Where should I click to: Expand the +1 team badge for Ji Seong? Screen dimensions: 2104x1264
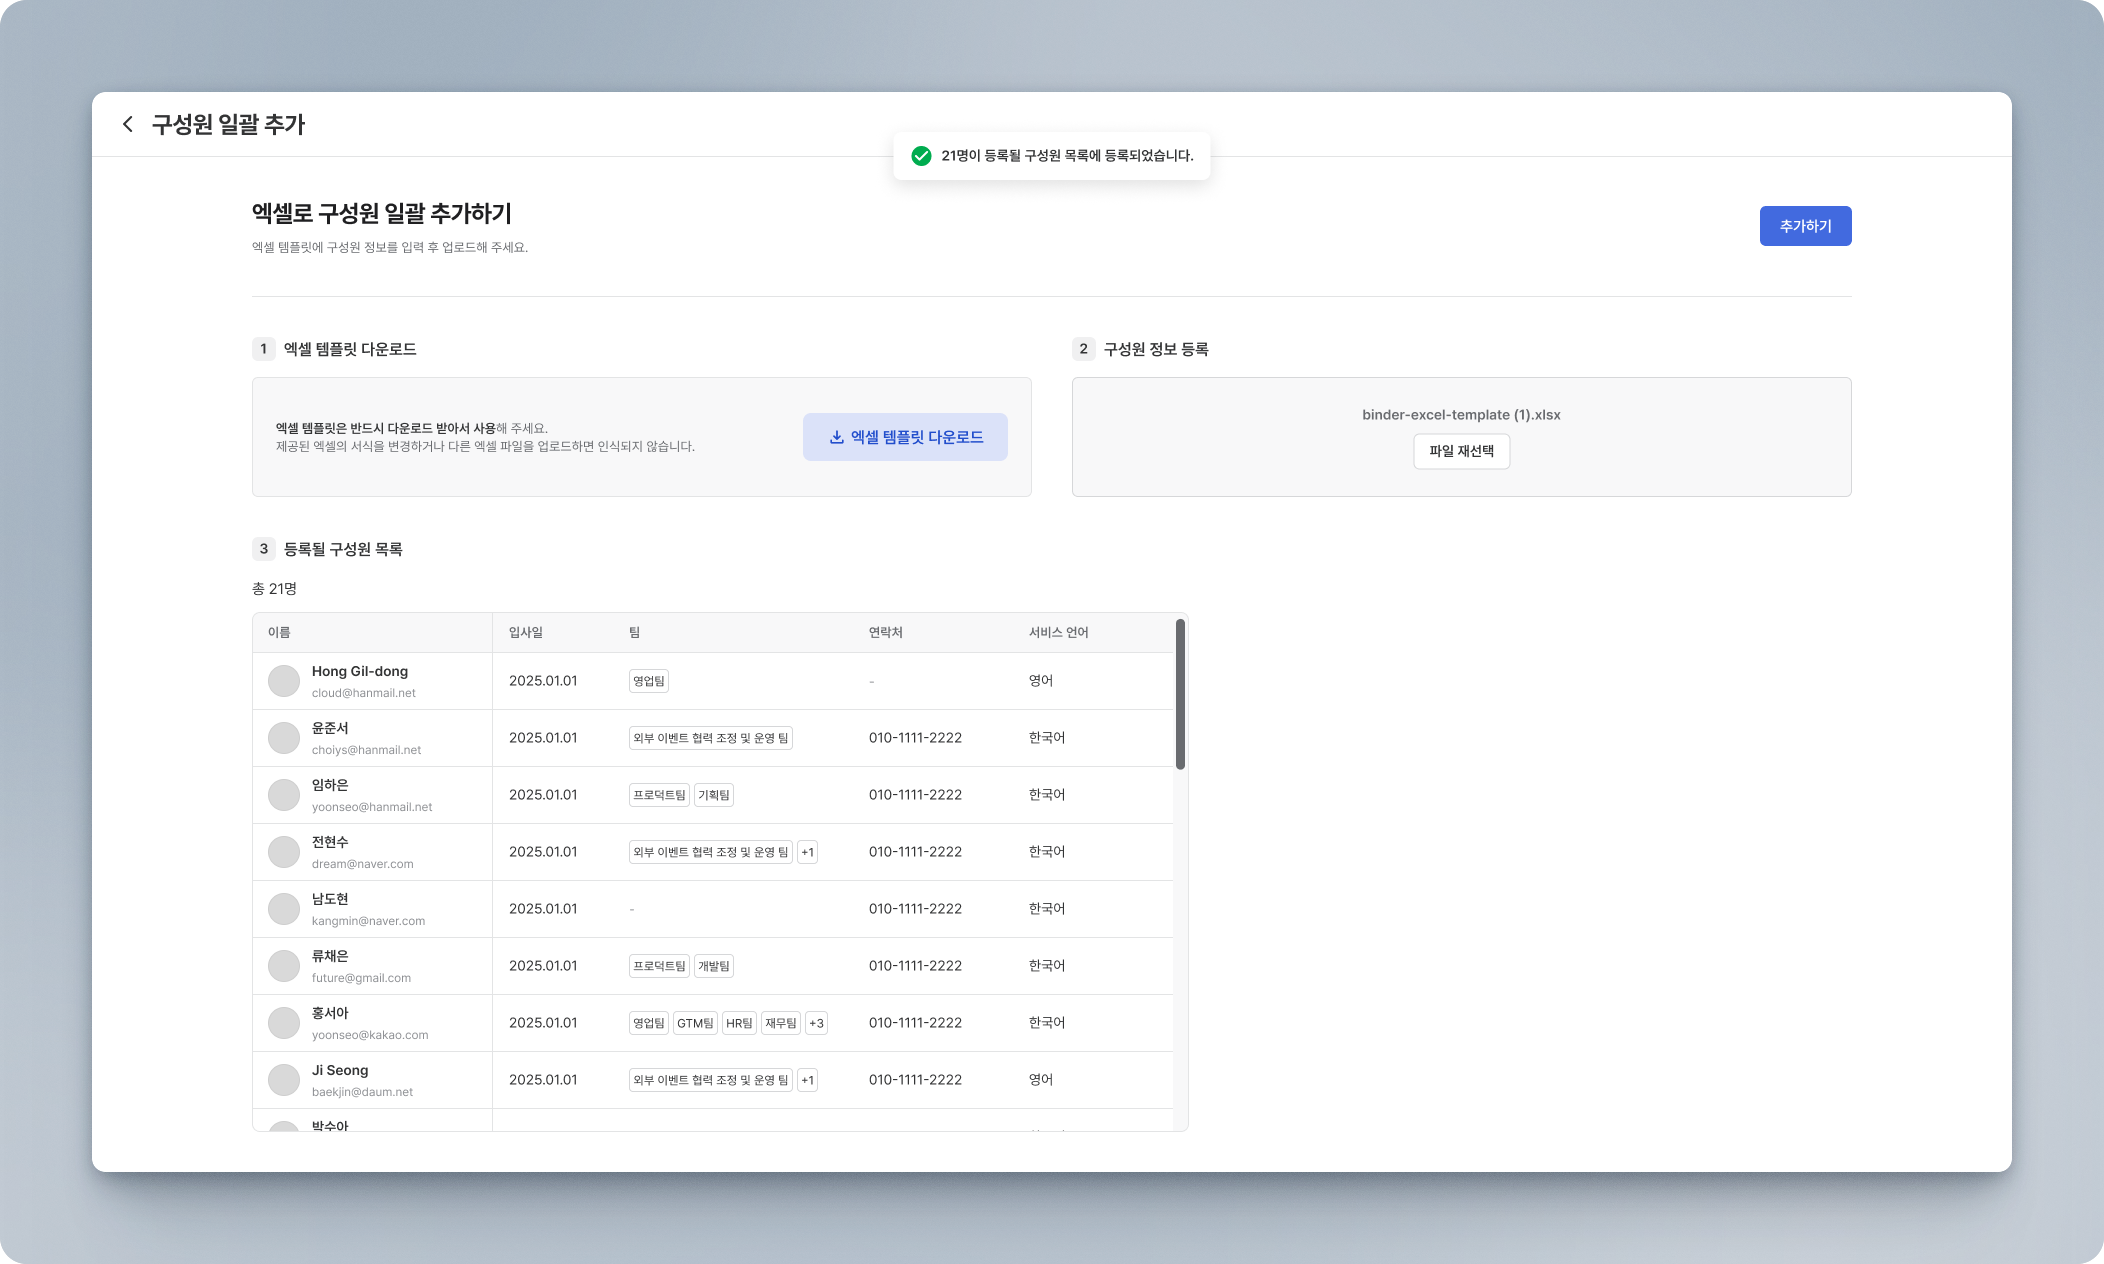[x=807, y=1080]
